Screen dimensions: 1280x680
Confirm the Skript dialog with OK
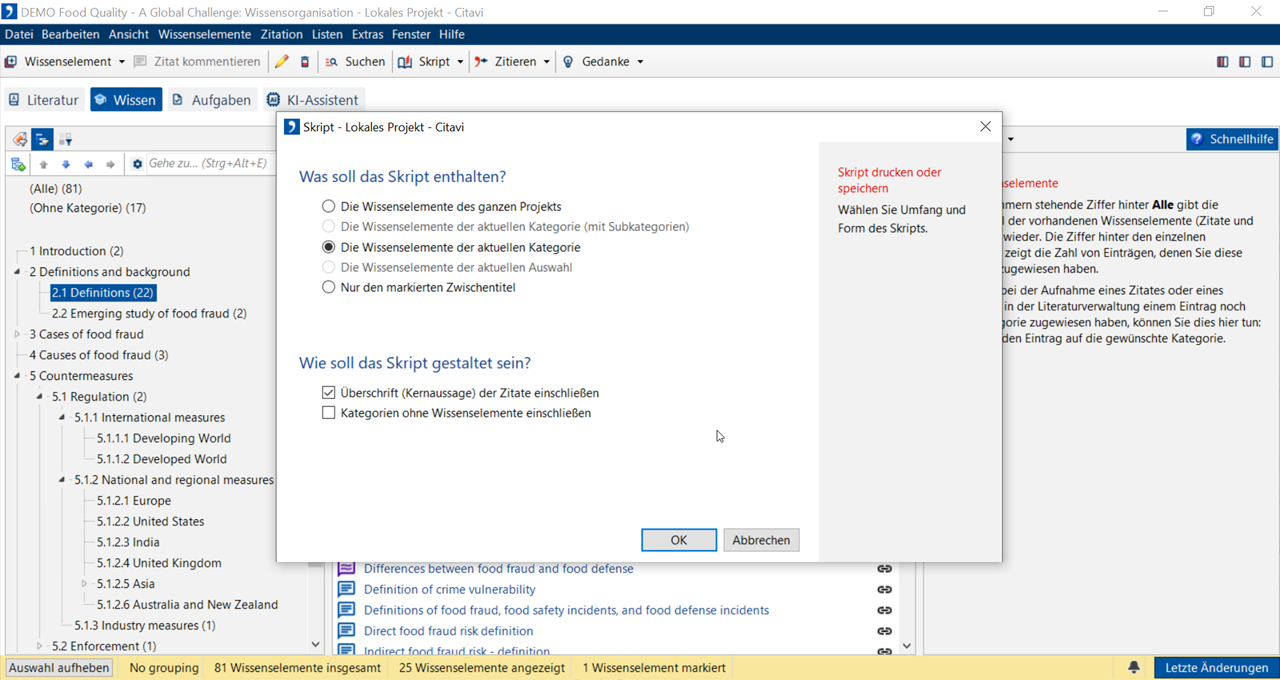point(678,540)
